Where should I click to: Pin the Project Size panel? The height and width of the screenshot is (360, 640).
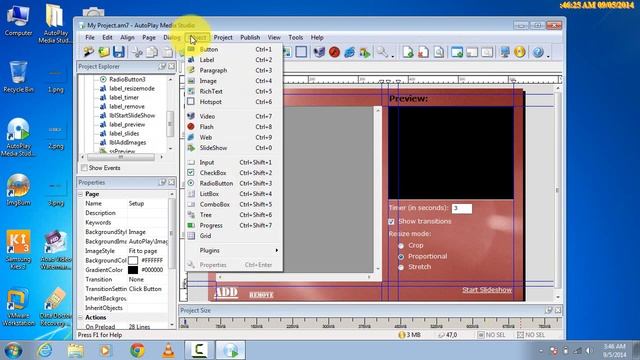(x=549, y=310)
